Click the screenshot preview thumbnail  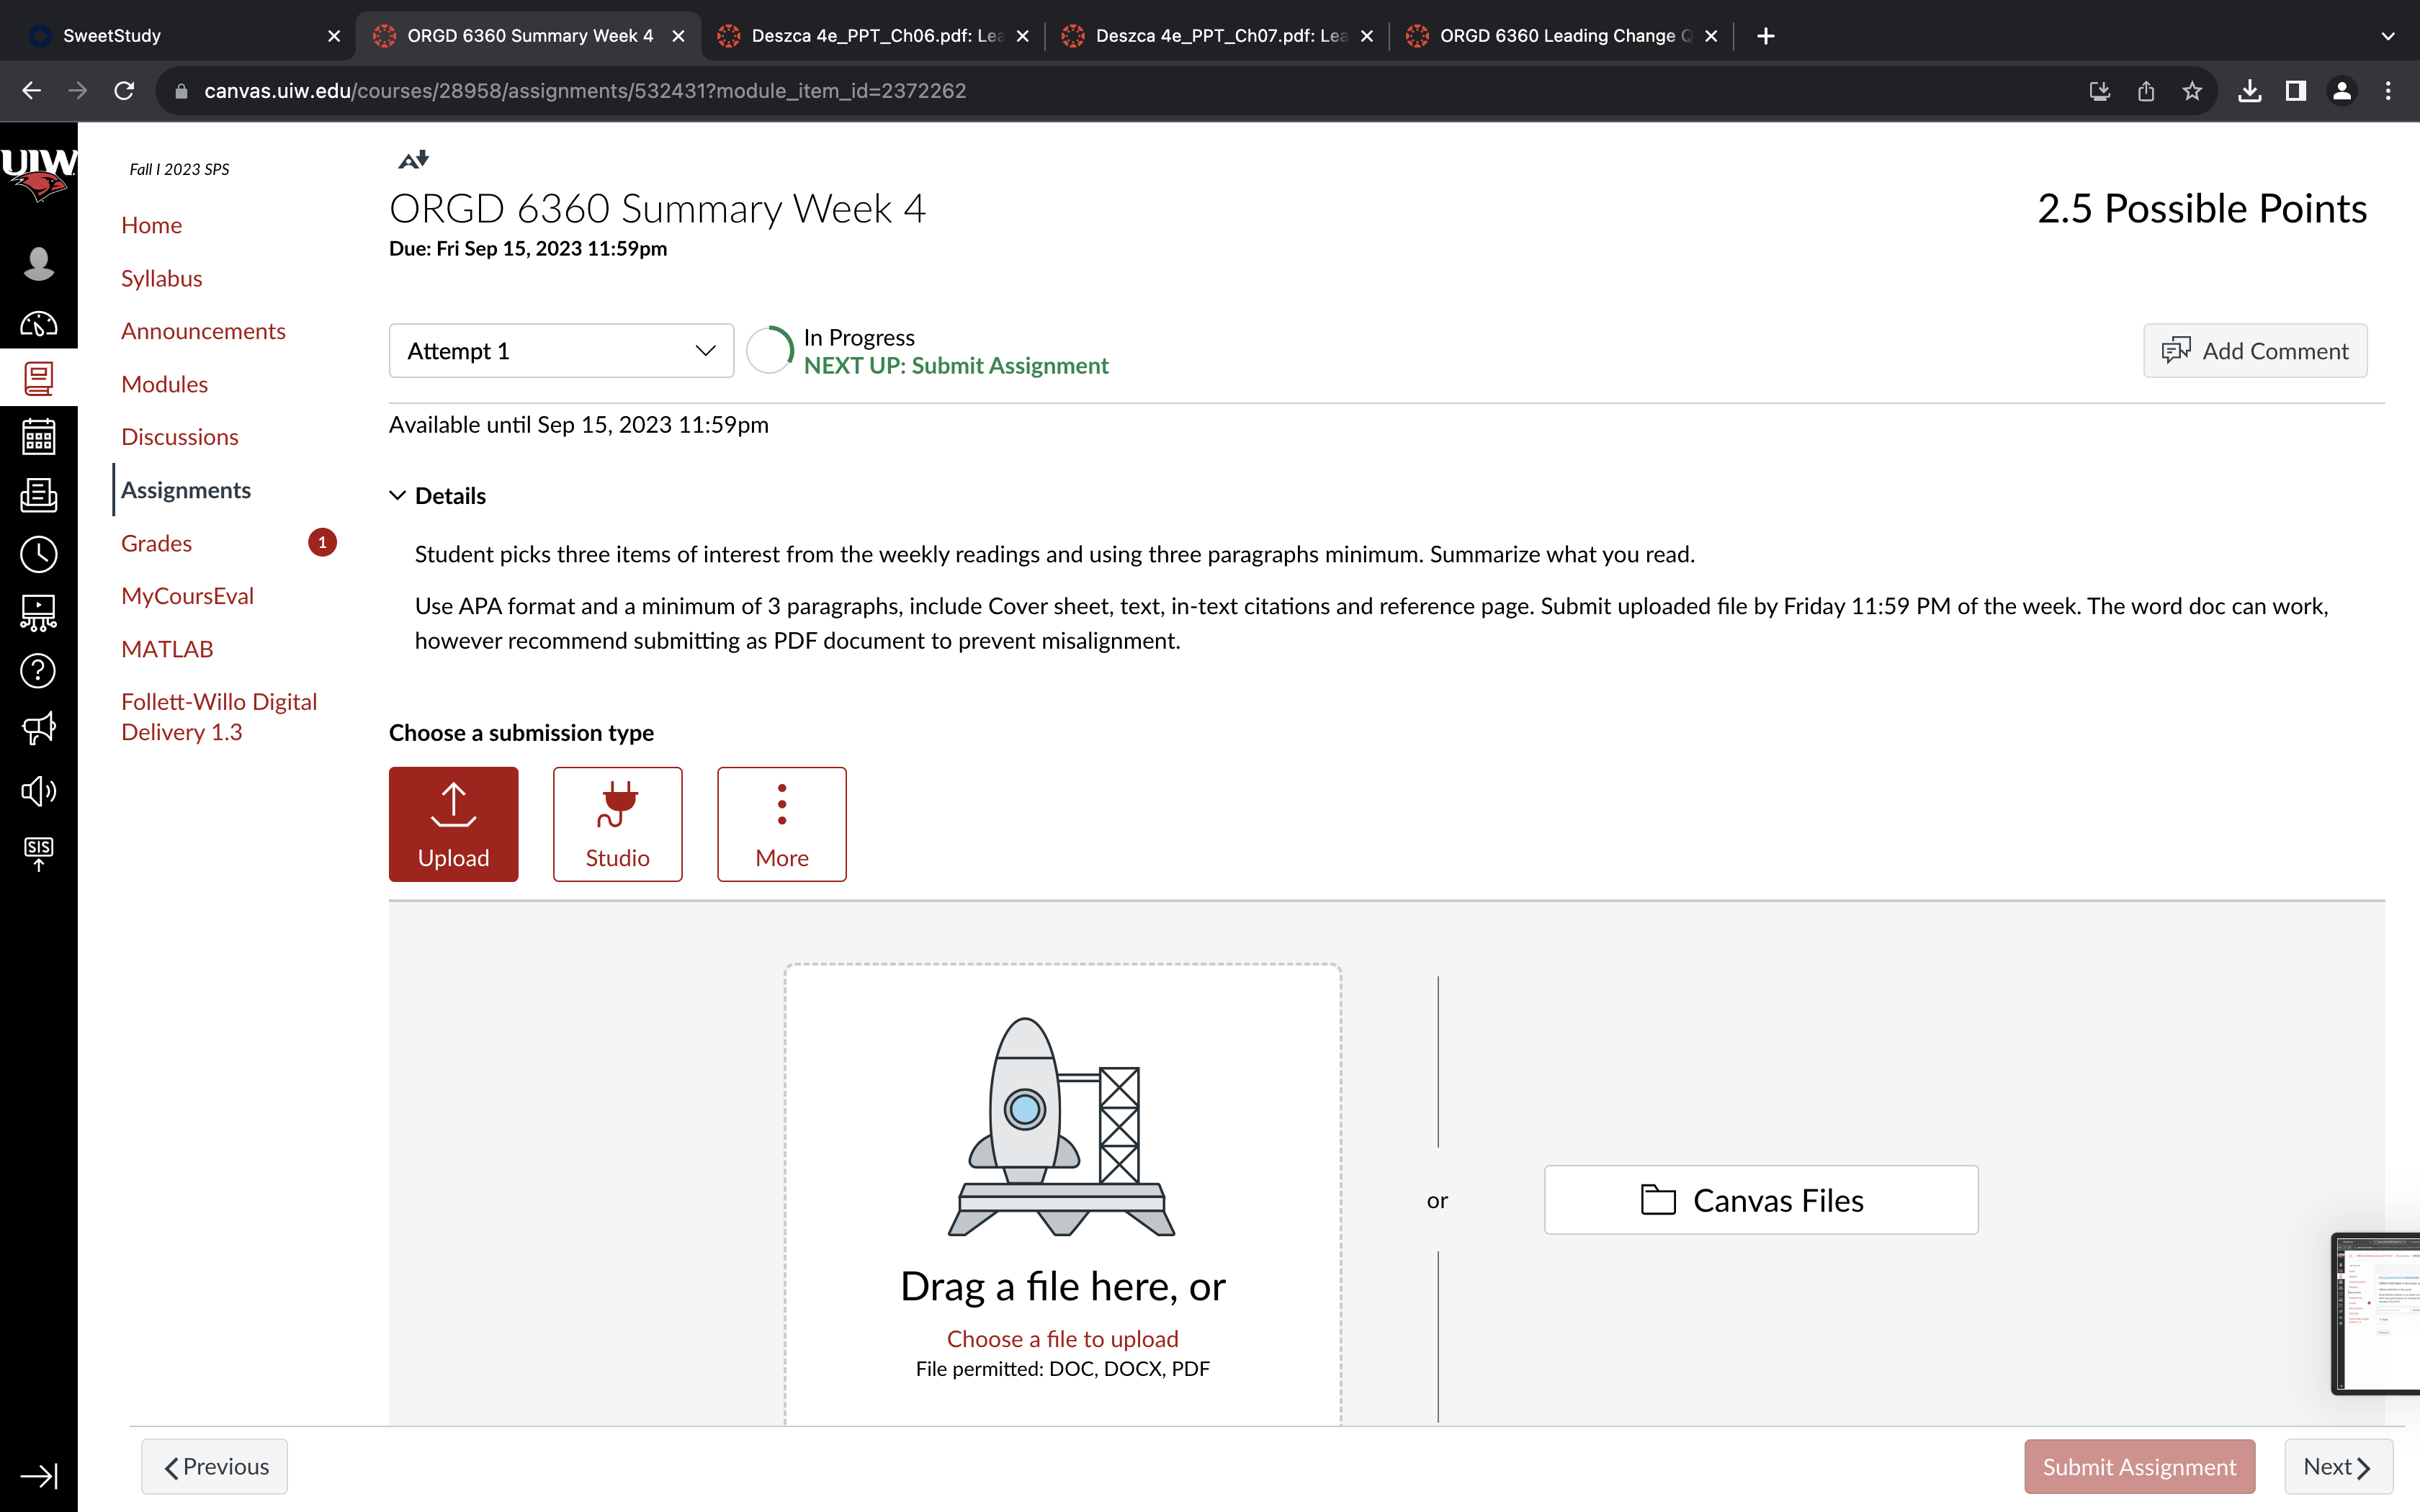2376,1313
